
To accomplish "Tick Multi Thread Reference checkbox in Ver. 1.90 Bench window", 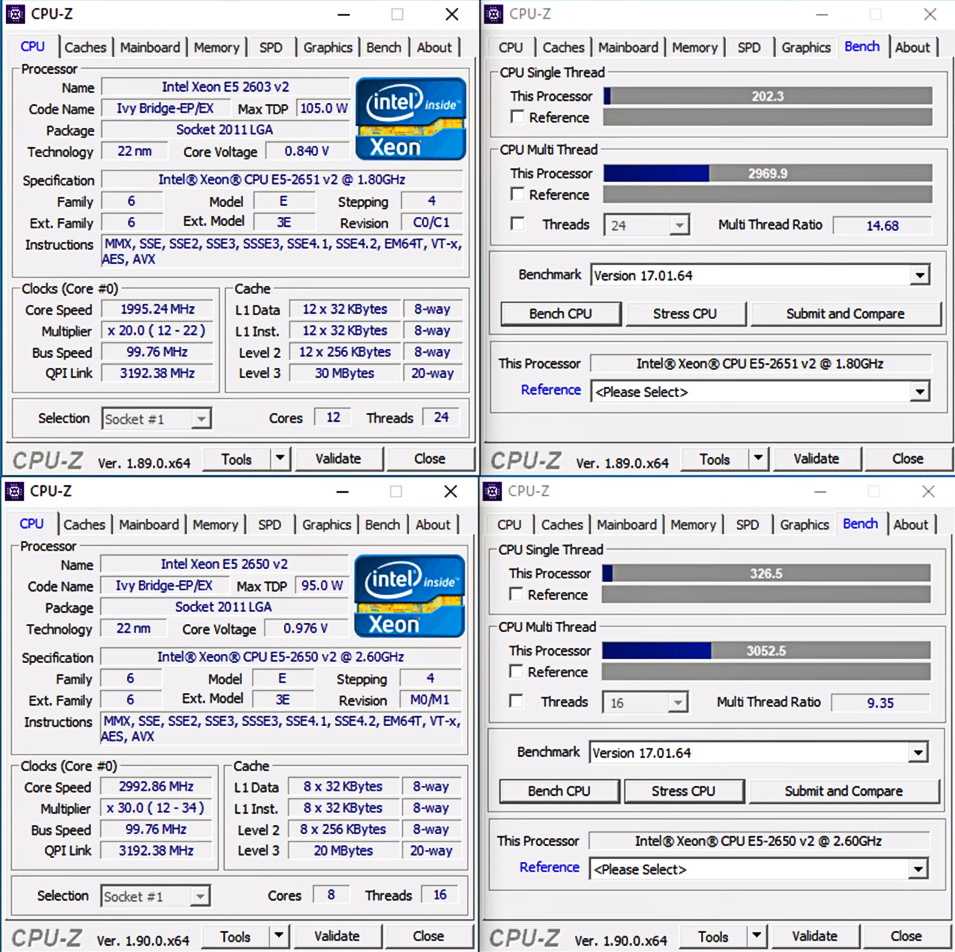I will (516, 671).
